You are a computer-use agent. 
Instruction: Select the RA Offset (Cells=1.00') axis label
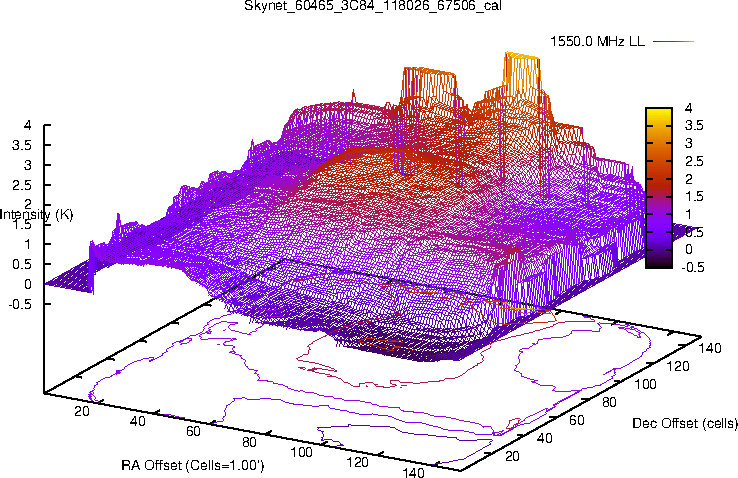pos(193,465)
